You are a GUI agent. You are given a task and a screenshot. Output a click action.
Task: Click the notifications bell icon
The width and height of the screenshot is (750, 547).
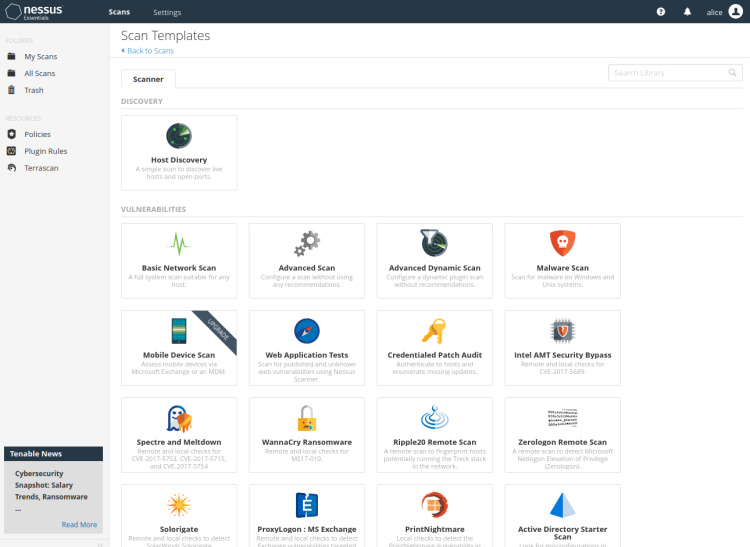[687, 12]
